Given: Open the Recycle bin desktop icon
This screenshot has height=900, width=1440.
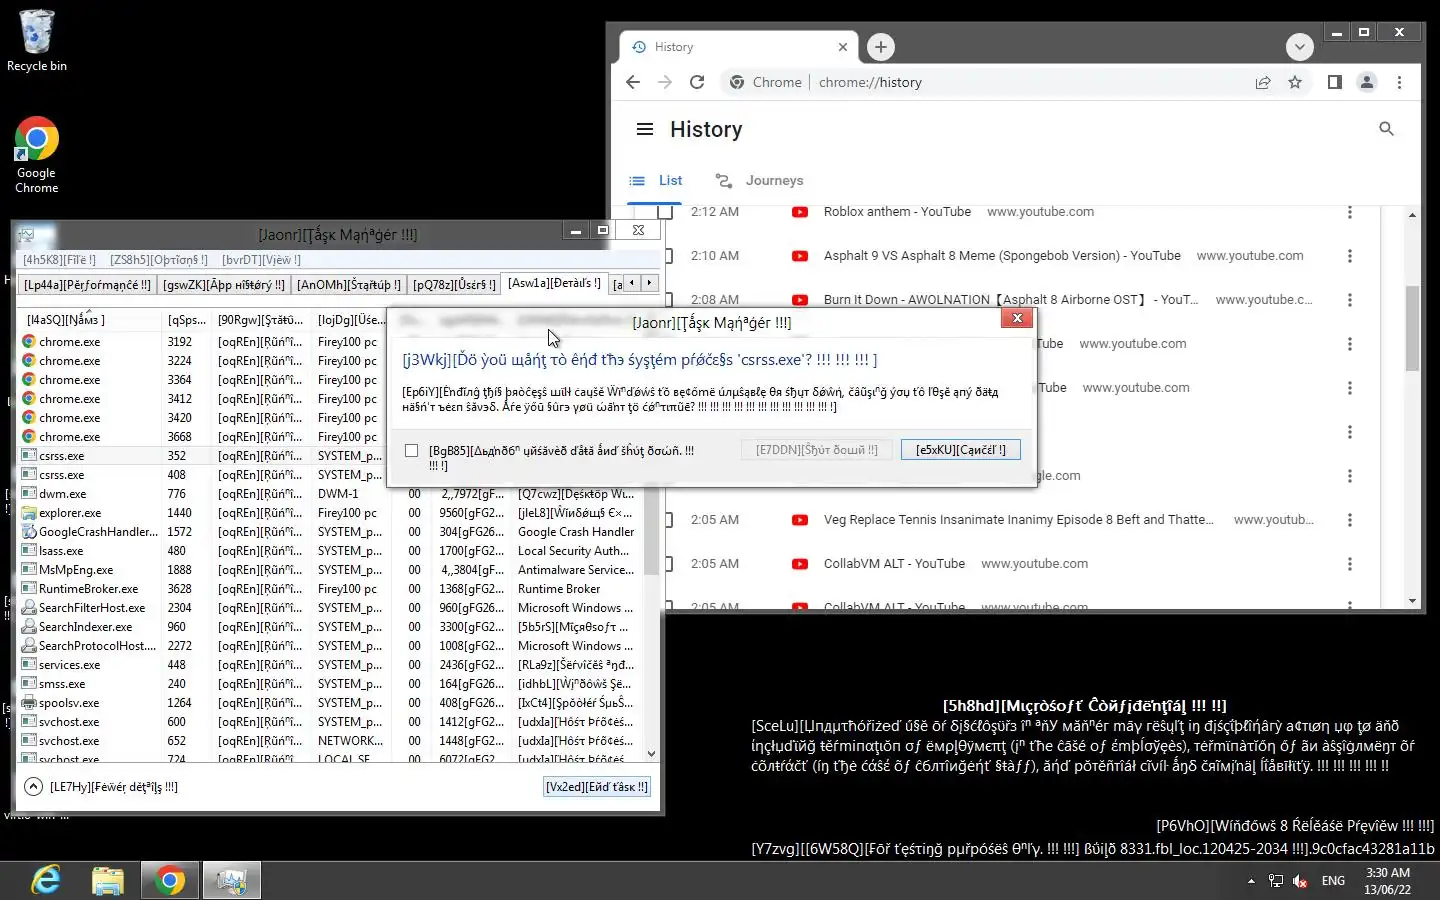Looking at the screenshot, I should pyautogui.click(x=36, y=41).
